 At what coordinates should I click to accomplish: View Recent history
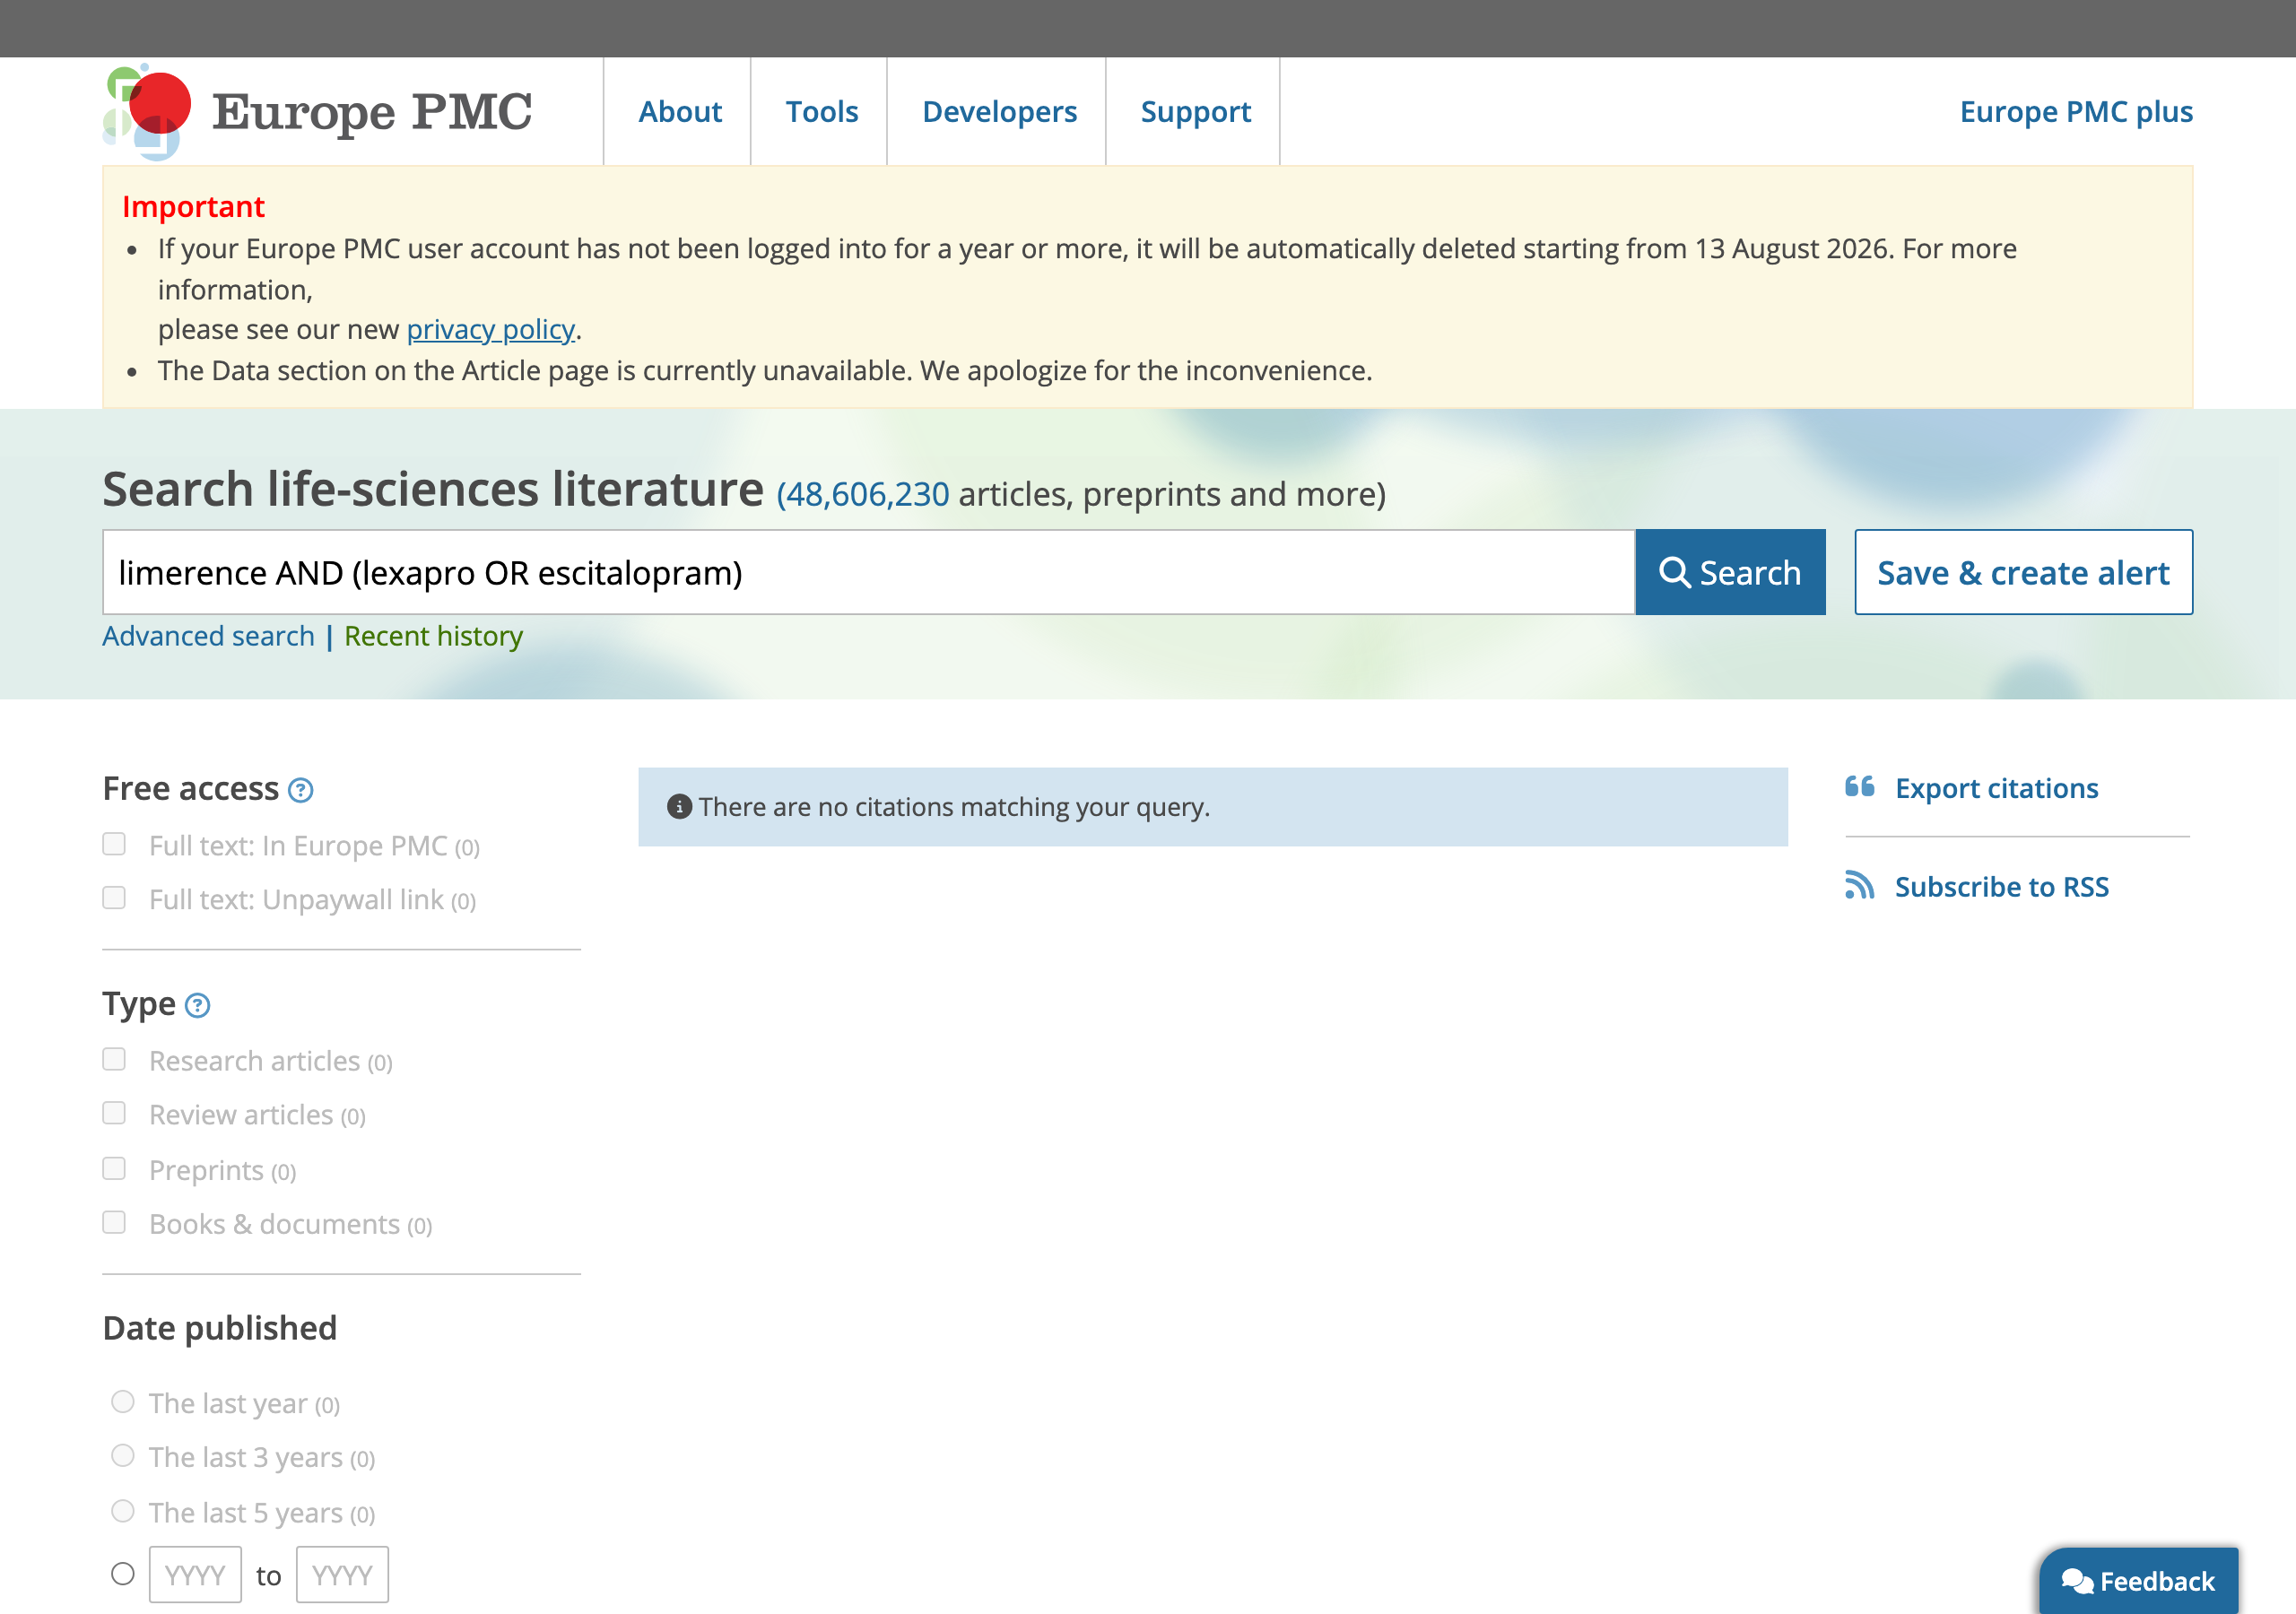[433, 636]
